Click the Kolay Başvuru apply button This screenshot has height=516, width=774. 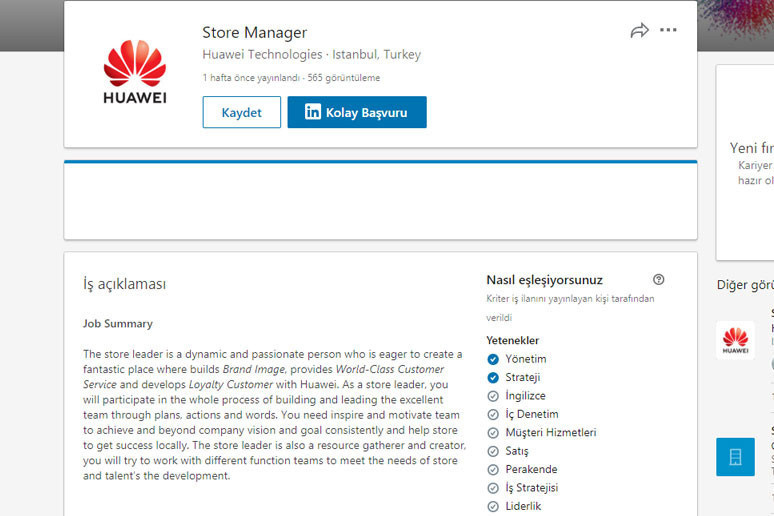click(357, 112)
